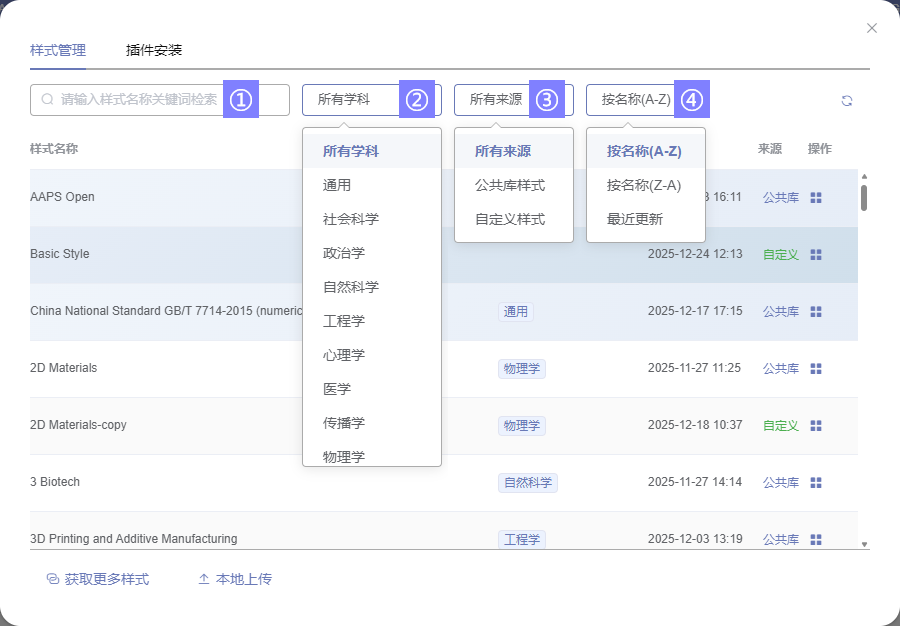Close the style management dialog
The image size is (900, 626).
click(872, 28)
